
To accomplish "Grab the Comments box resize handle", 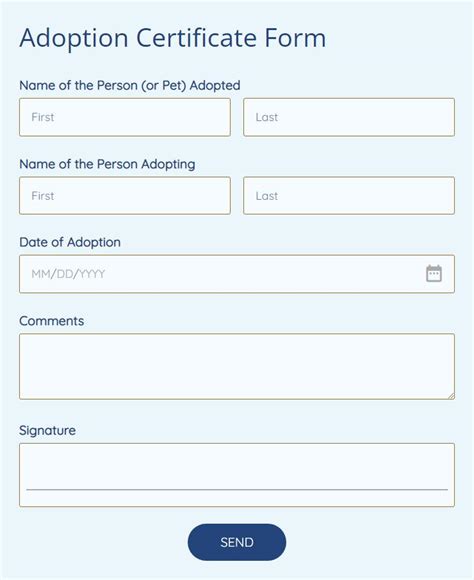I will pyautogui.click(x=451, y=396).
